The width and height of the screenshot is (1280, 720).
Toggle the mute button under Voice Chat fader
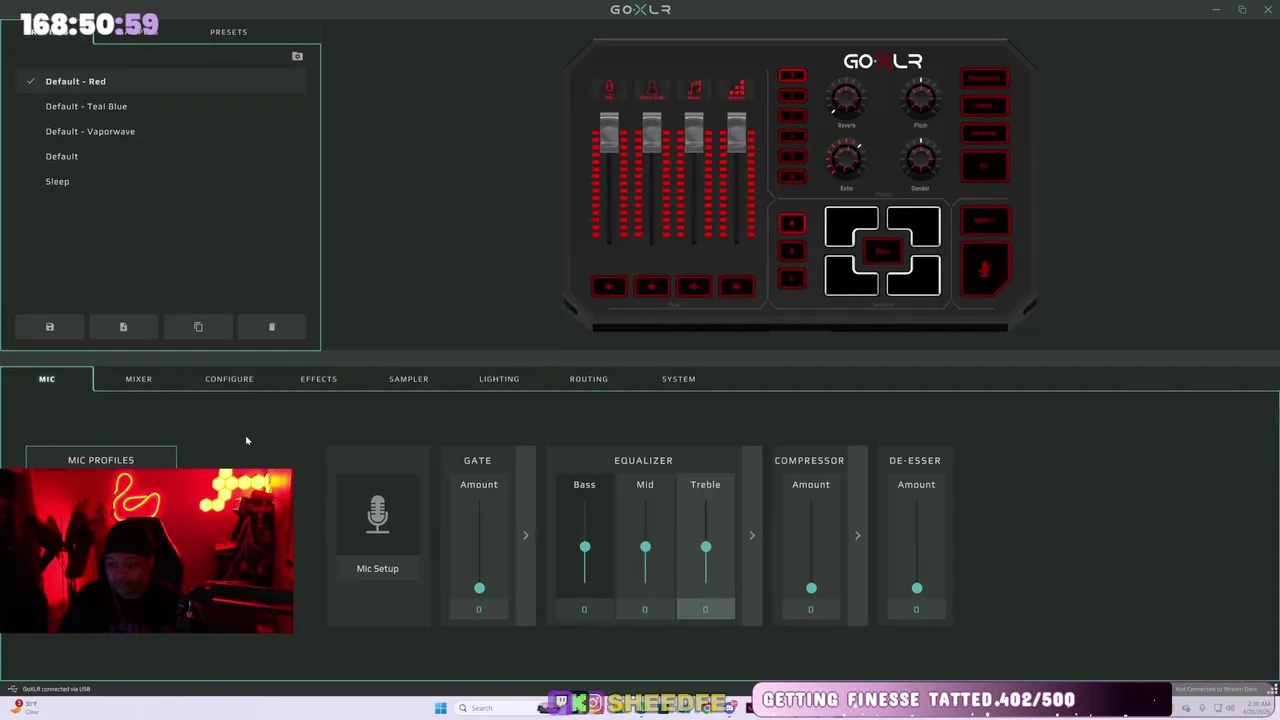pos(652,287)
